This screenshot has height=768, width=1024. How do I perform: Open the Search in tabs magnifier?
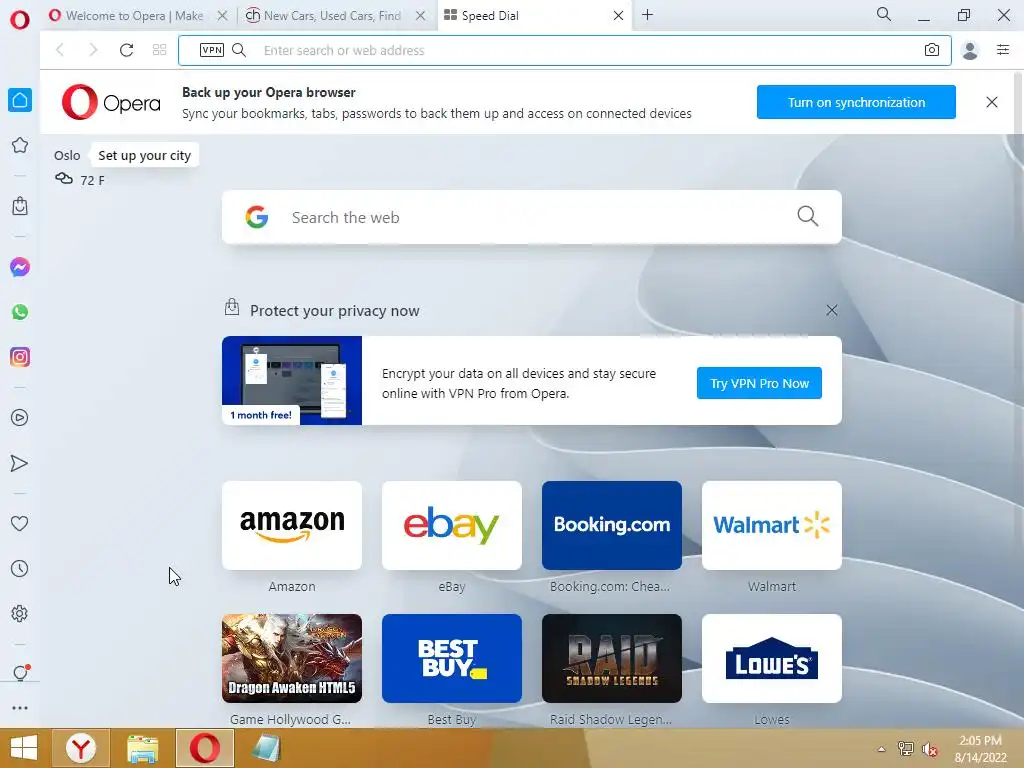click(884, 14)
